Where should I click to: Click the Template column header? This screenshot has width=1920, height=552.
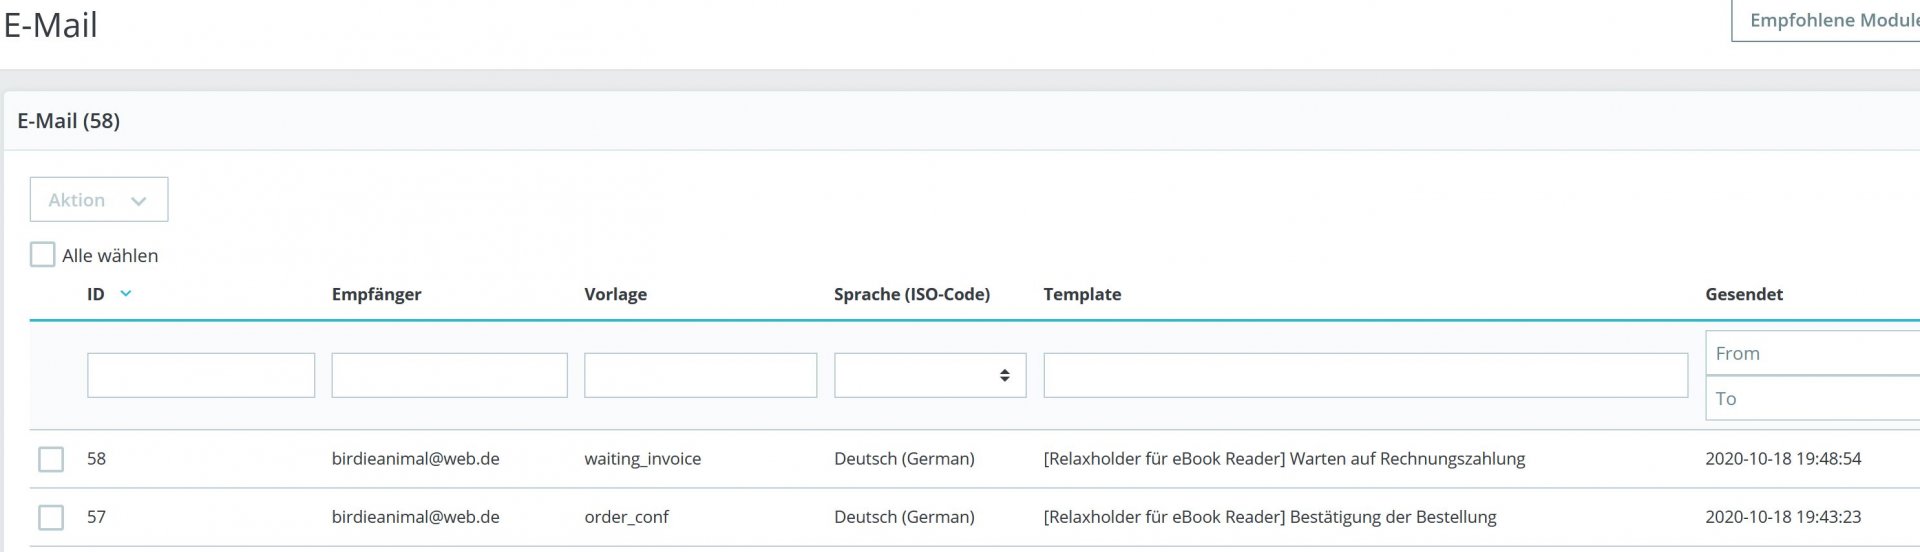click(1082, 294)
